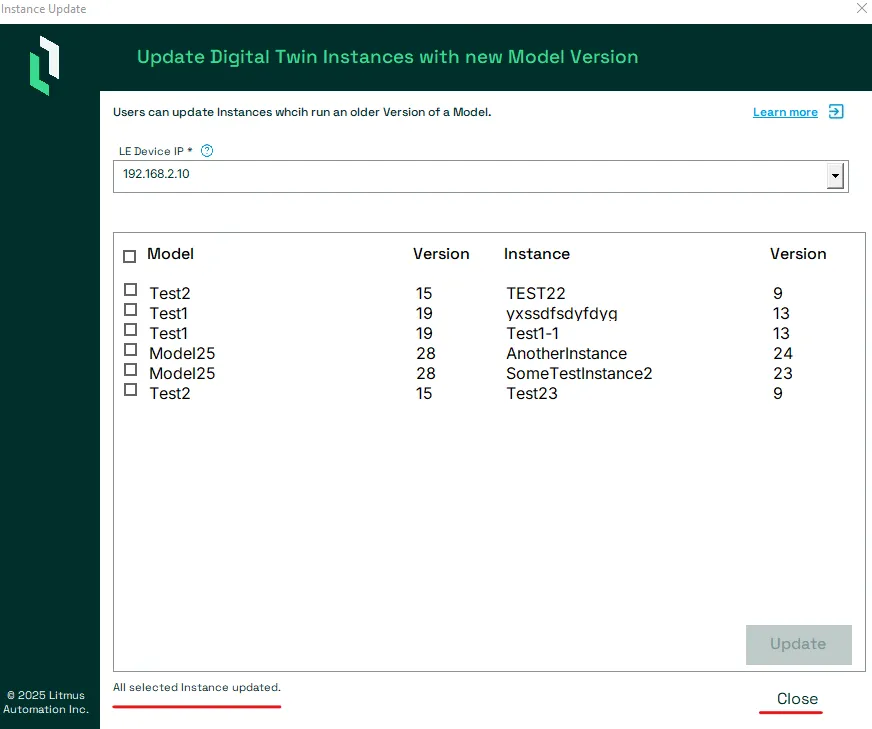Screen dimensions: 872x729
Task: Open the Learn more link
Action: click(785, 112)
